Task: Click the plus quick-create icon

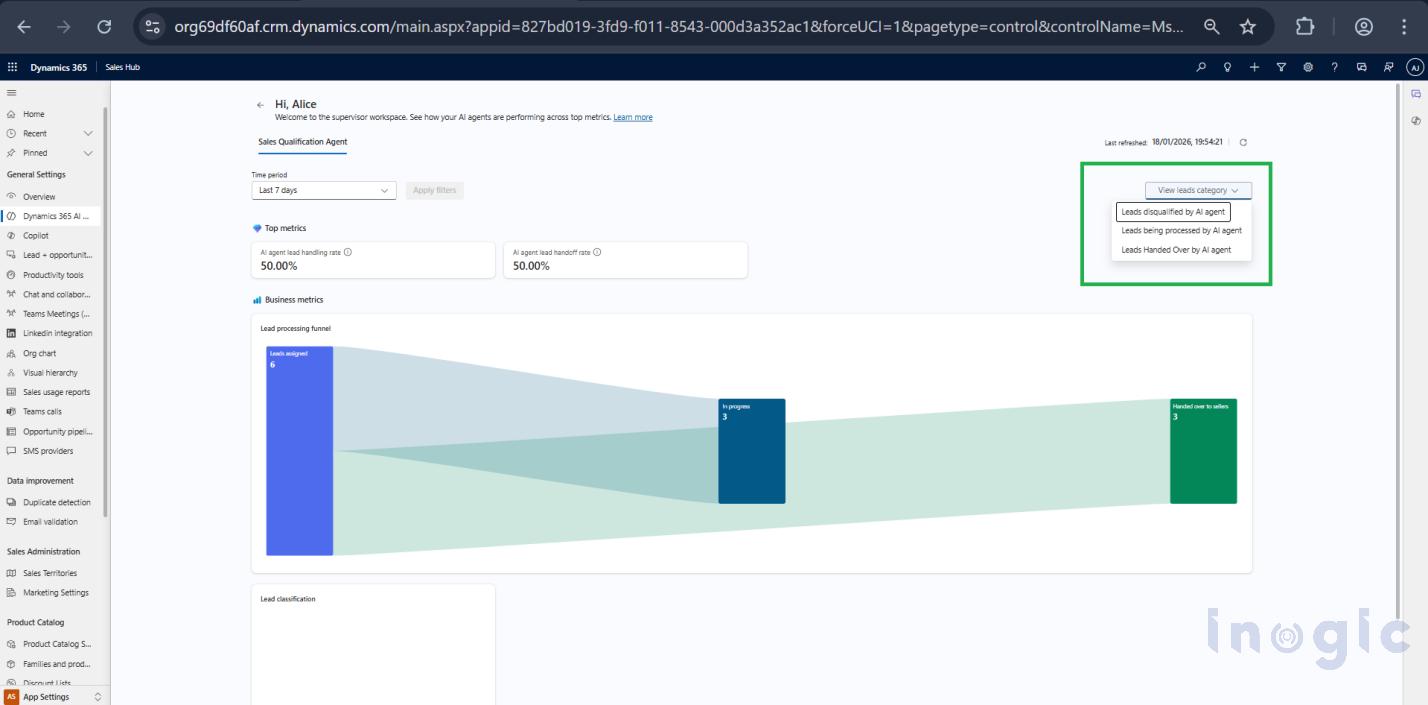Action: tap(1254, 67)
